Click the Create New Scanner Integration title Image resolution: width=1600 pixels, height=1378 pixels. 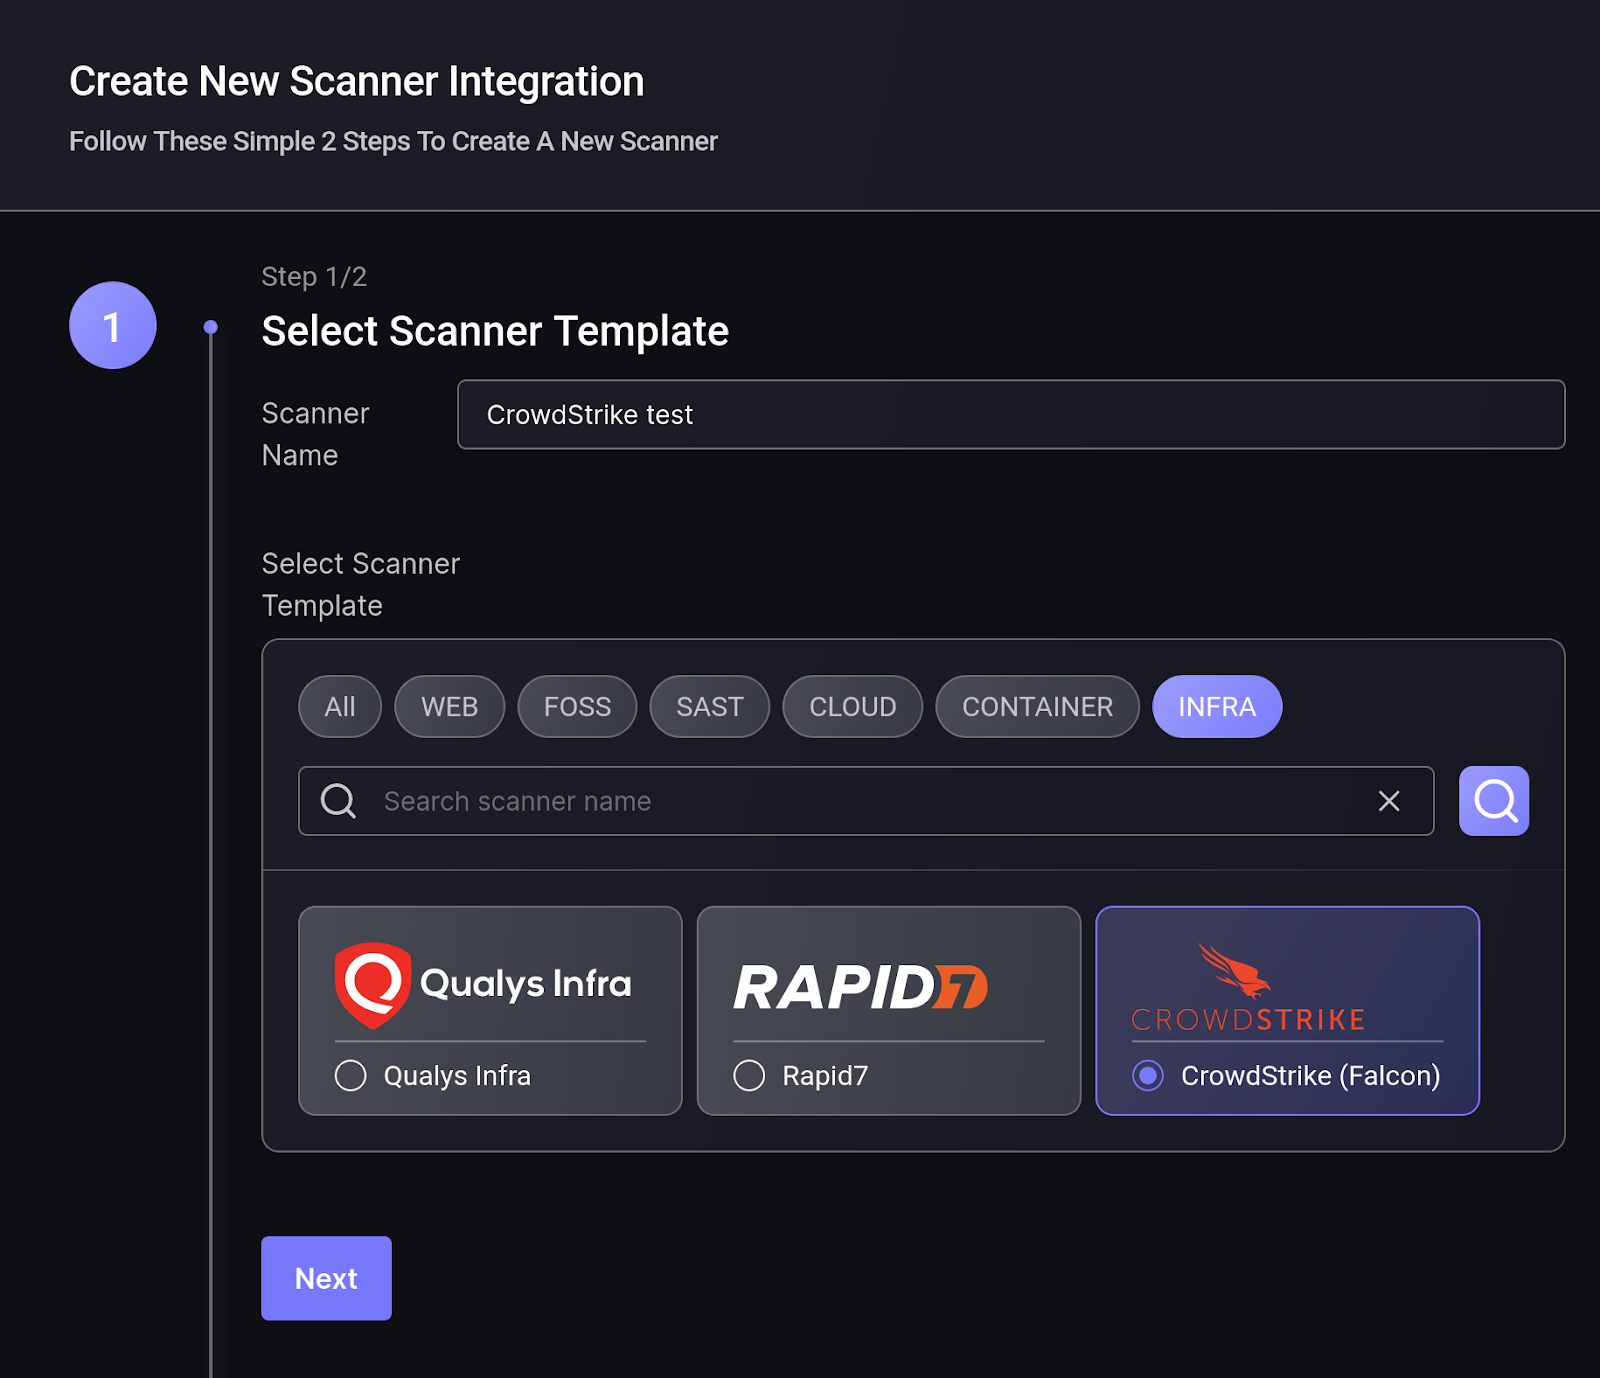(x=357, y=81)
